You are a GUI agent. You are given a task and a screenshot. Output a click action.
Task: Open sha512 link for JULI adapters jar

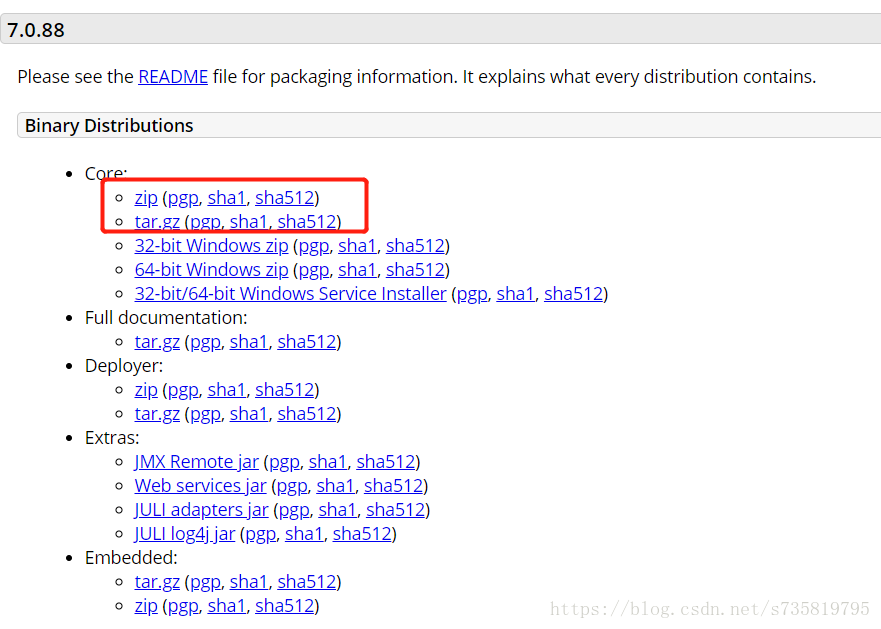click(396, 510)
